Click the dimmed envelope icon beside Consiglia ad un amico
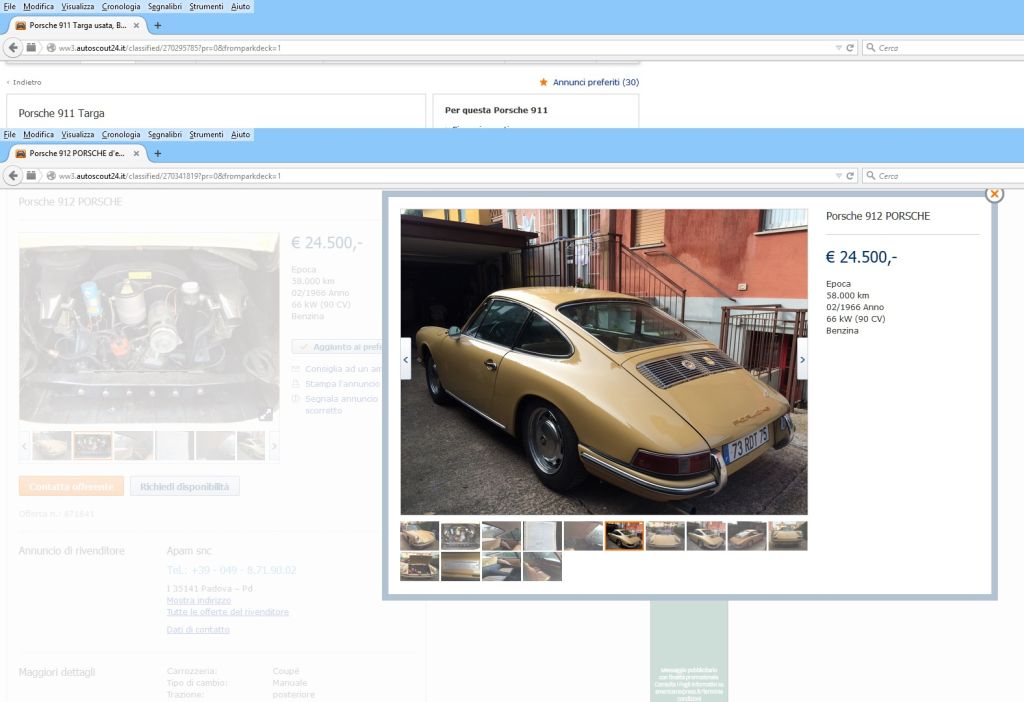 coord(296,369)
